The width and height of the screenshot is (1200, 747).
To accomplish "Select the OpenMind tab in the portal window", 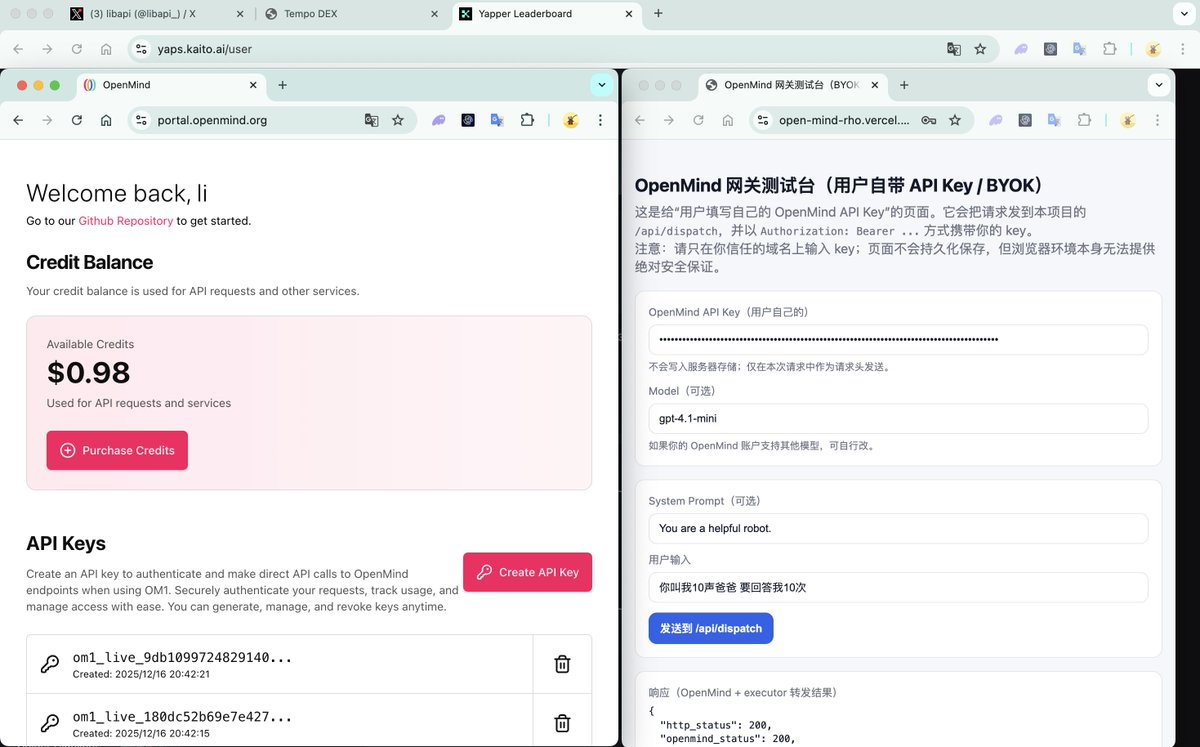I will coord(170,85).
